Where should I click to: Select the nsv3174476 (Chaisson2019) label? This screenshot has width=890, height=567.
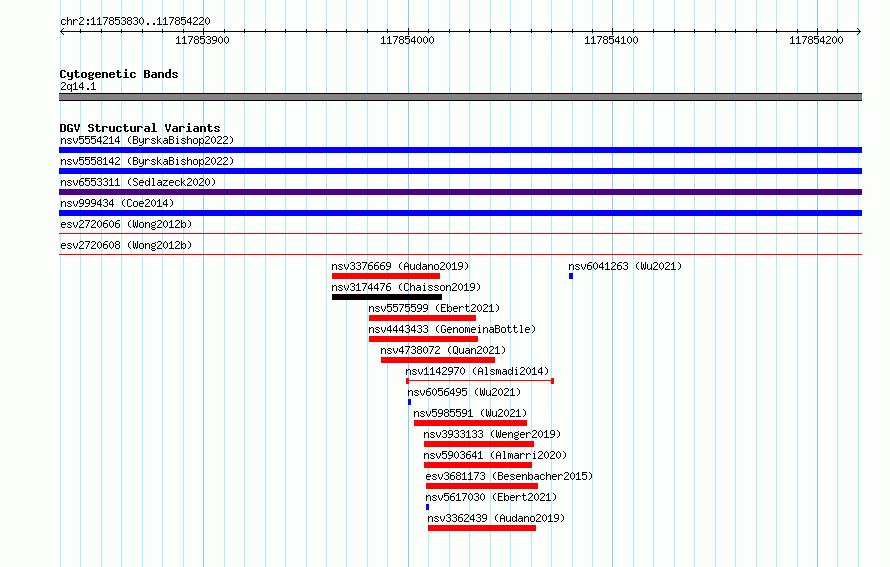[406, 287]
